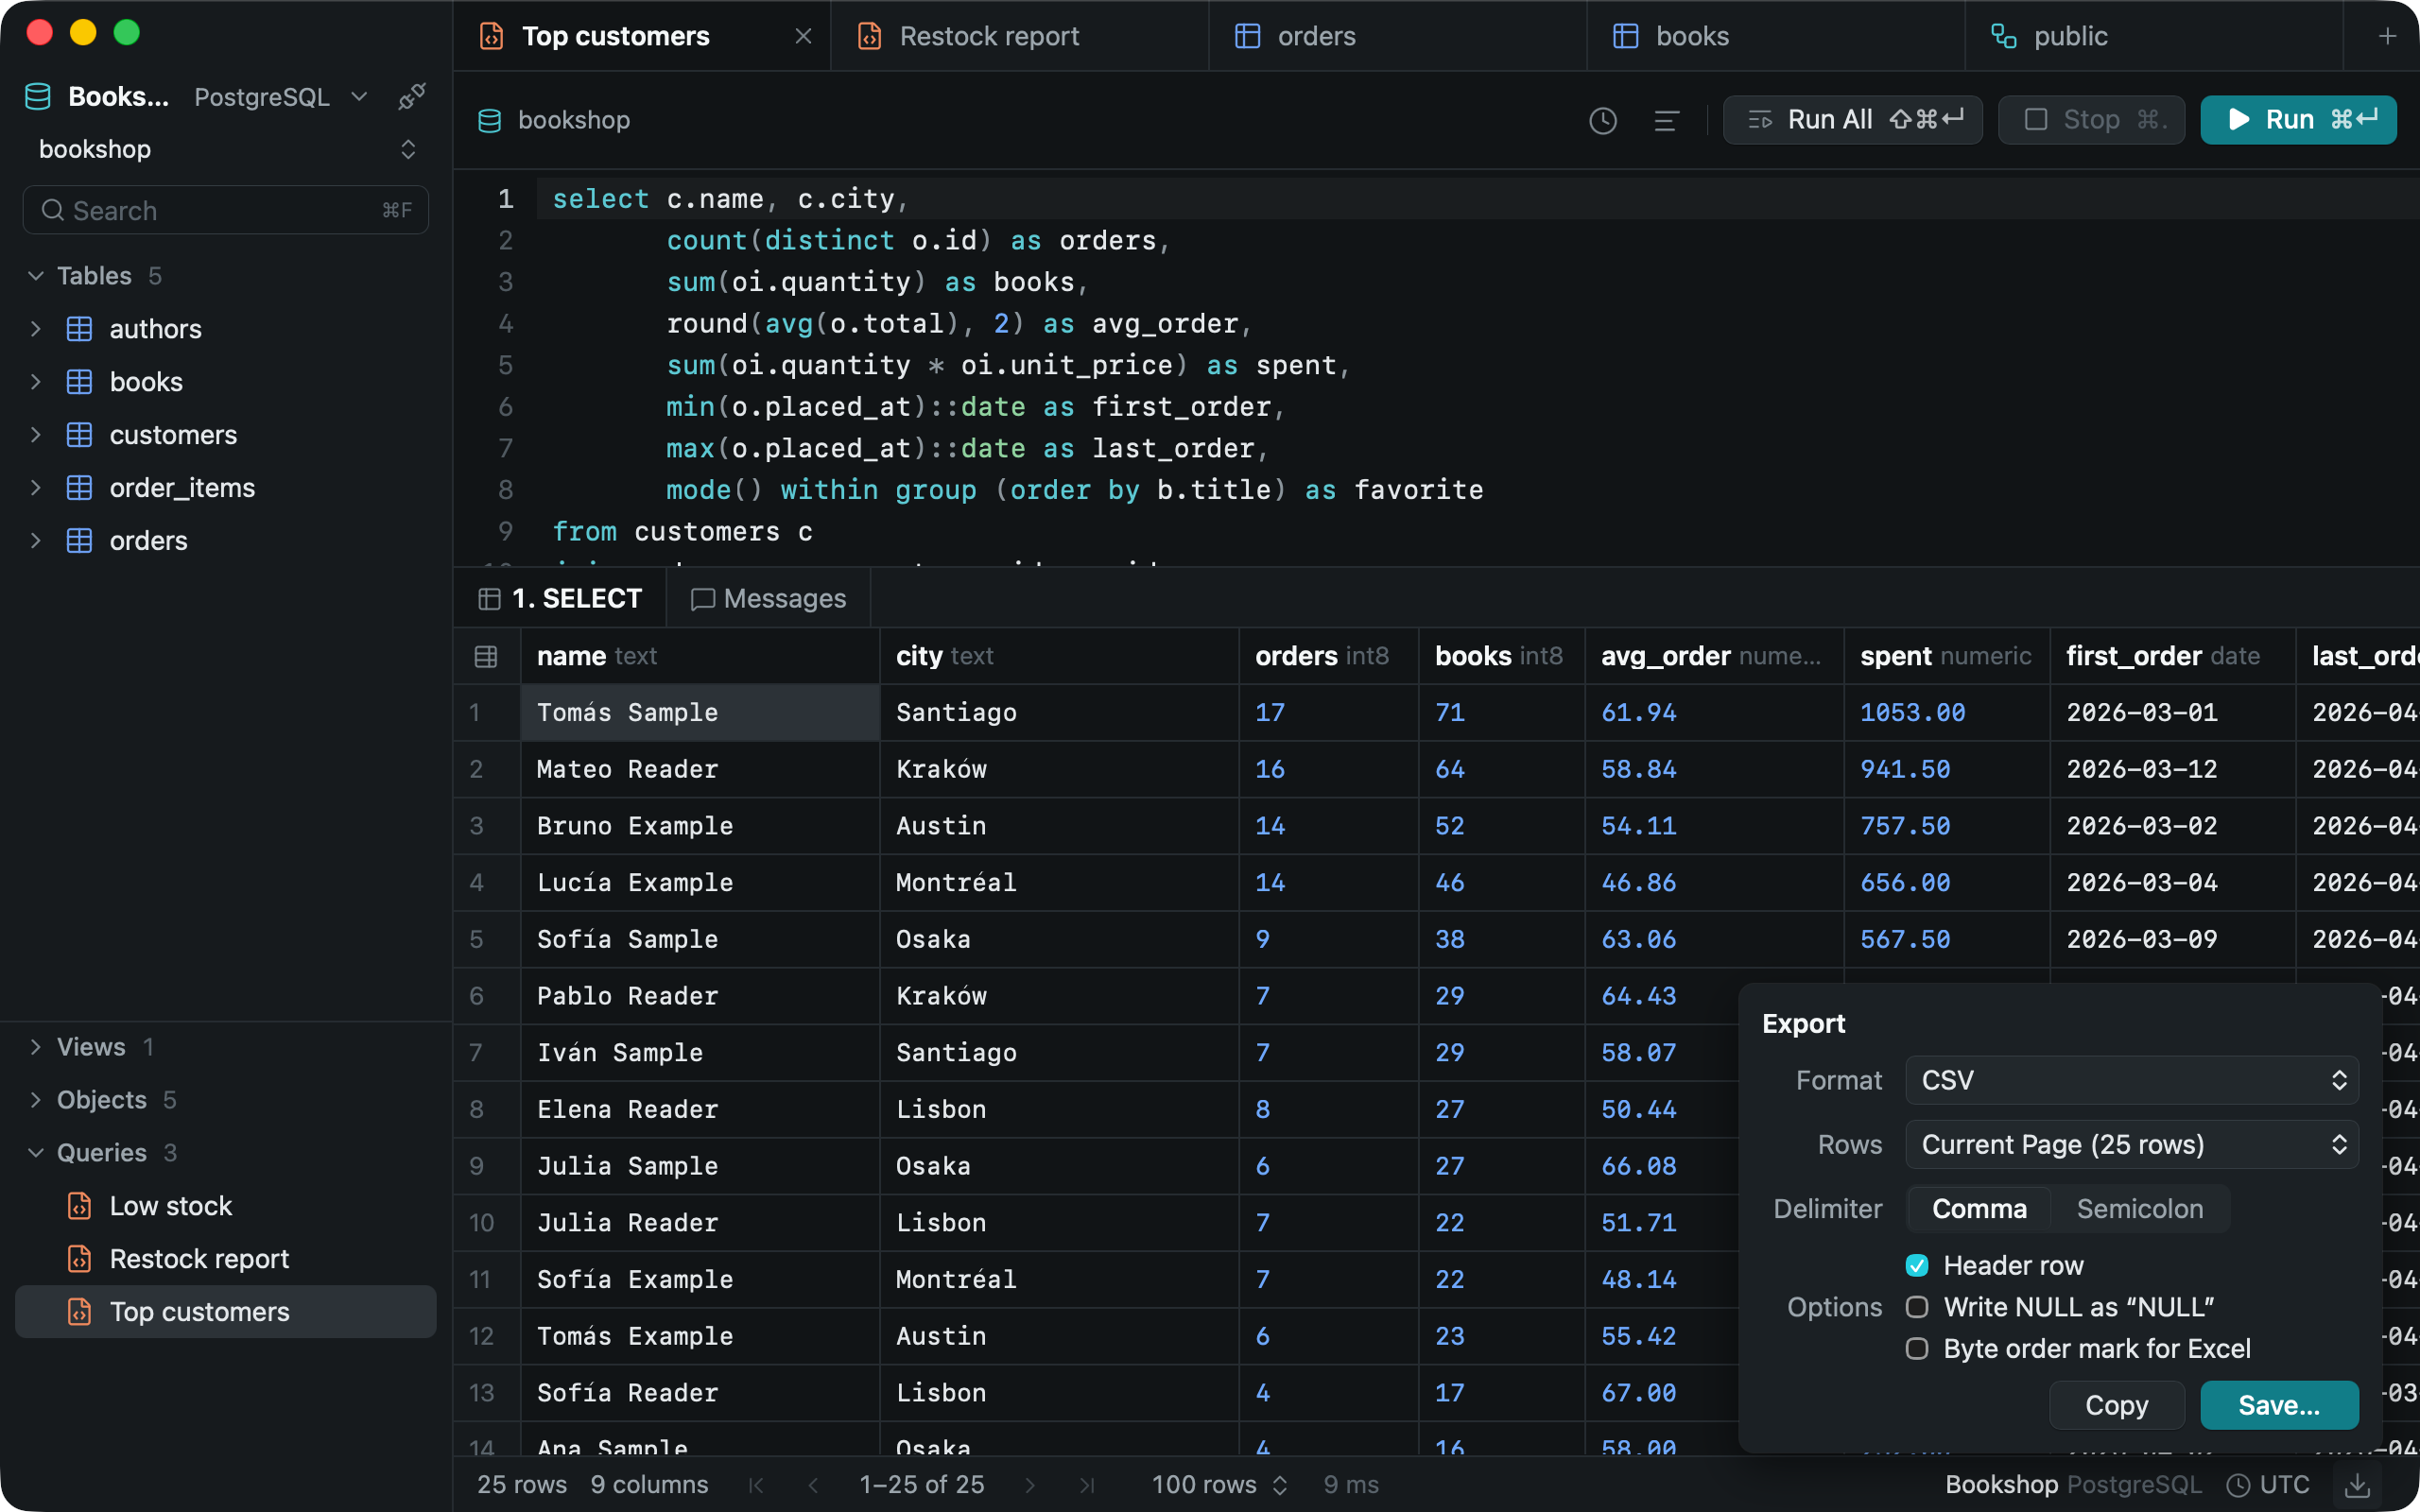Screen dimensions: 2420x1512
Task: Open the Restock report saved query in sidebar
Action: (226, 1259)
